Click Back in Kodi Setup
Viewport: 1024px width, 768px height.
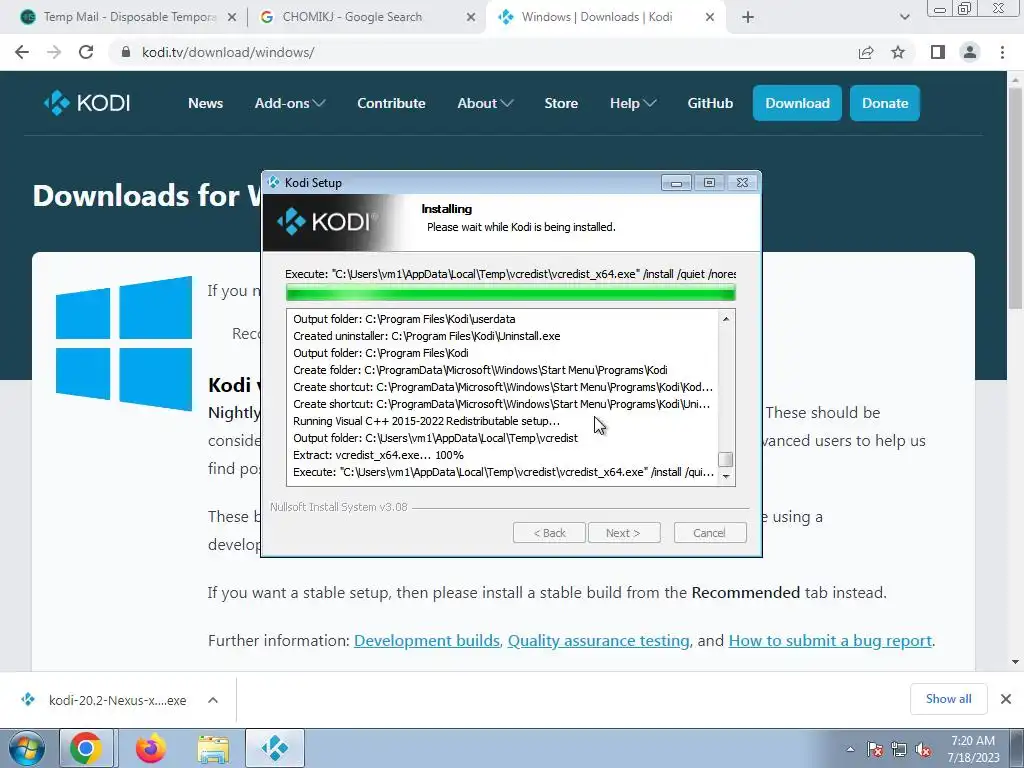[549, 533]
